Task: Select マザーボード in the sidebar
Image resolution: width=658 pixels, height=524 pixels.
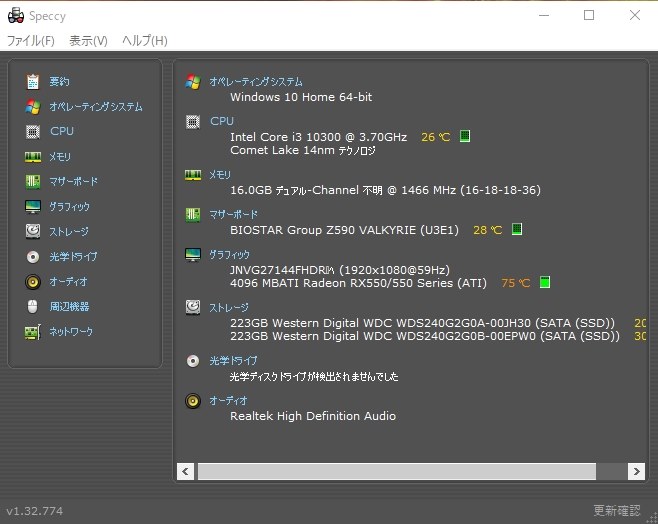Action: point(73,182)
